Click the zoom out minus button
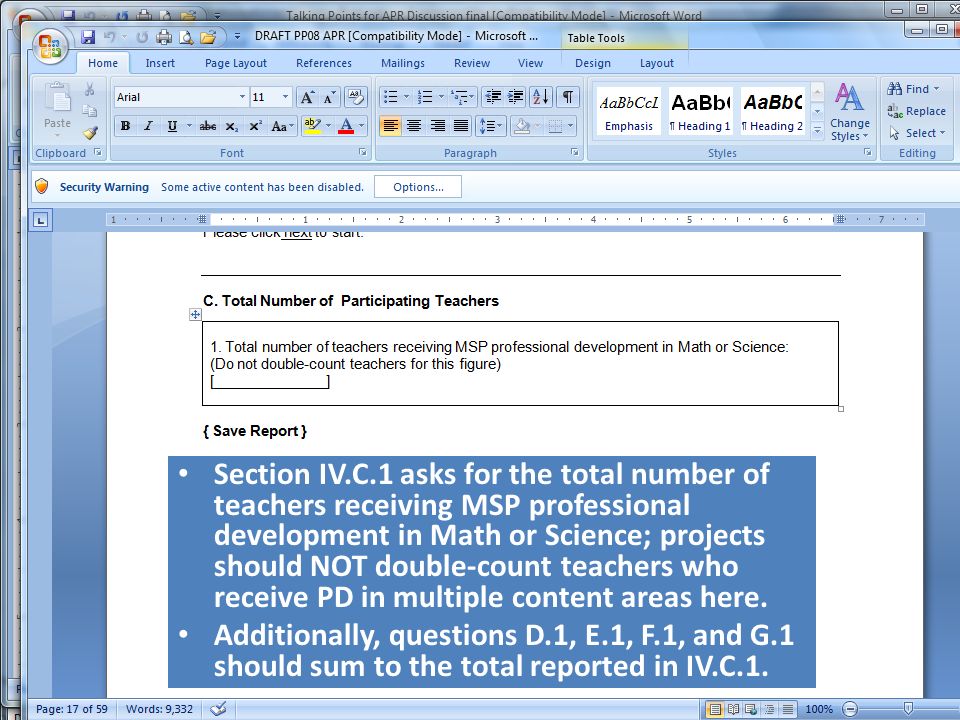The image size is (960, 720). point(850,710)
